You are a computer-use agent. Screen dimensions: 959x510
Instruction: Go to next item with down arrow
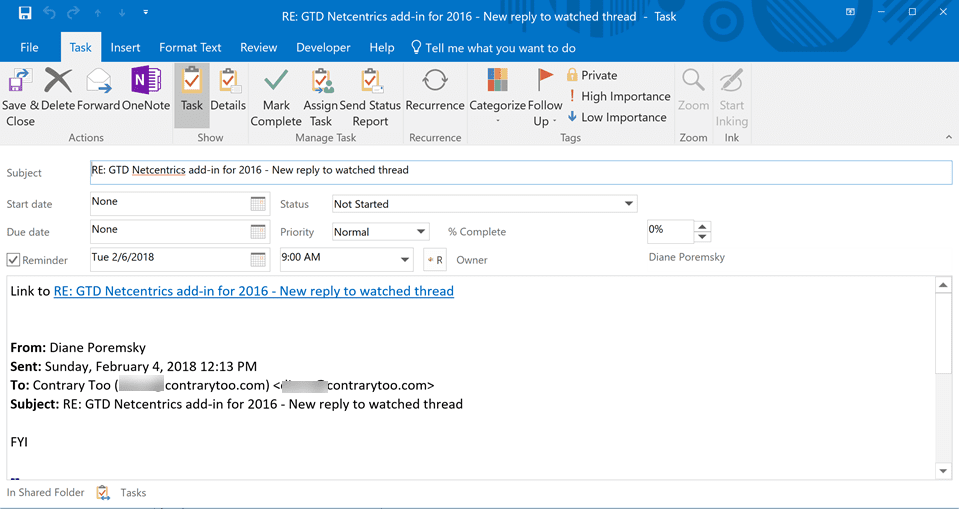[122, 12]
